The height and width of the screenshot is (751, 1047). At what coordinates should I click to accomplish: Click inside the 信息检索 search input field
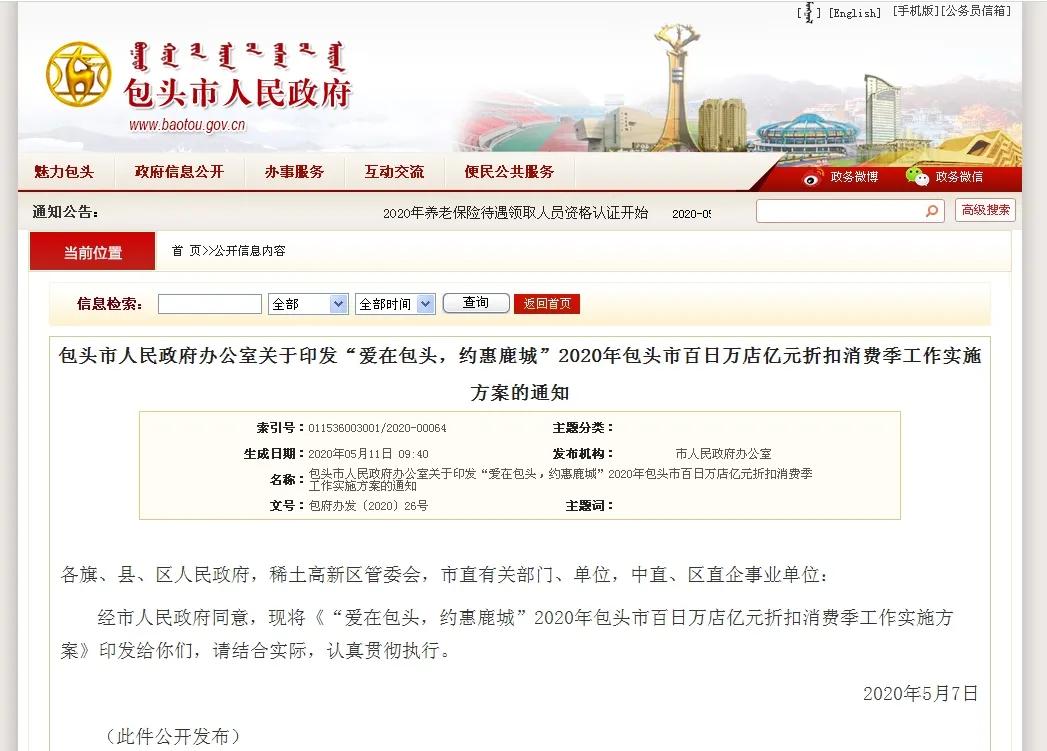tap(208, 302)
